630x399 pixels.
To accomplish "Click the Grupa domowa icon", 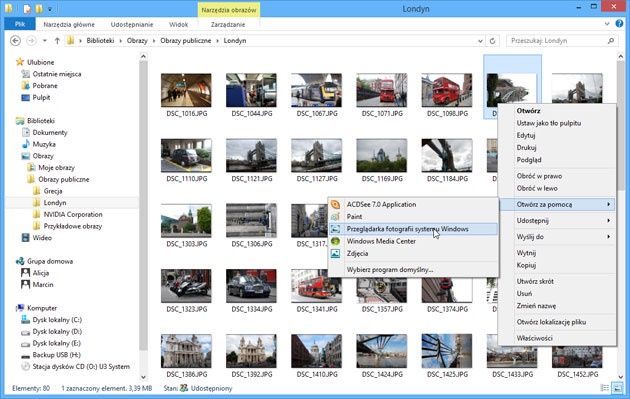I will [x=20, y=261].
